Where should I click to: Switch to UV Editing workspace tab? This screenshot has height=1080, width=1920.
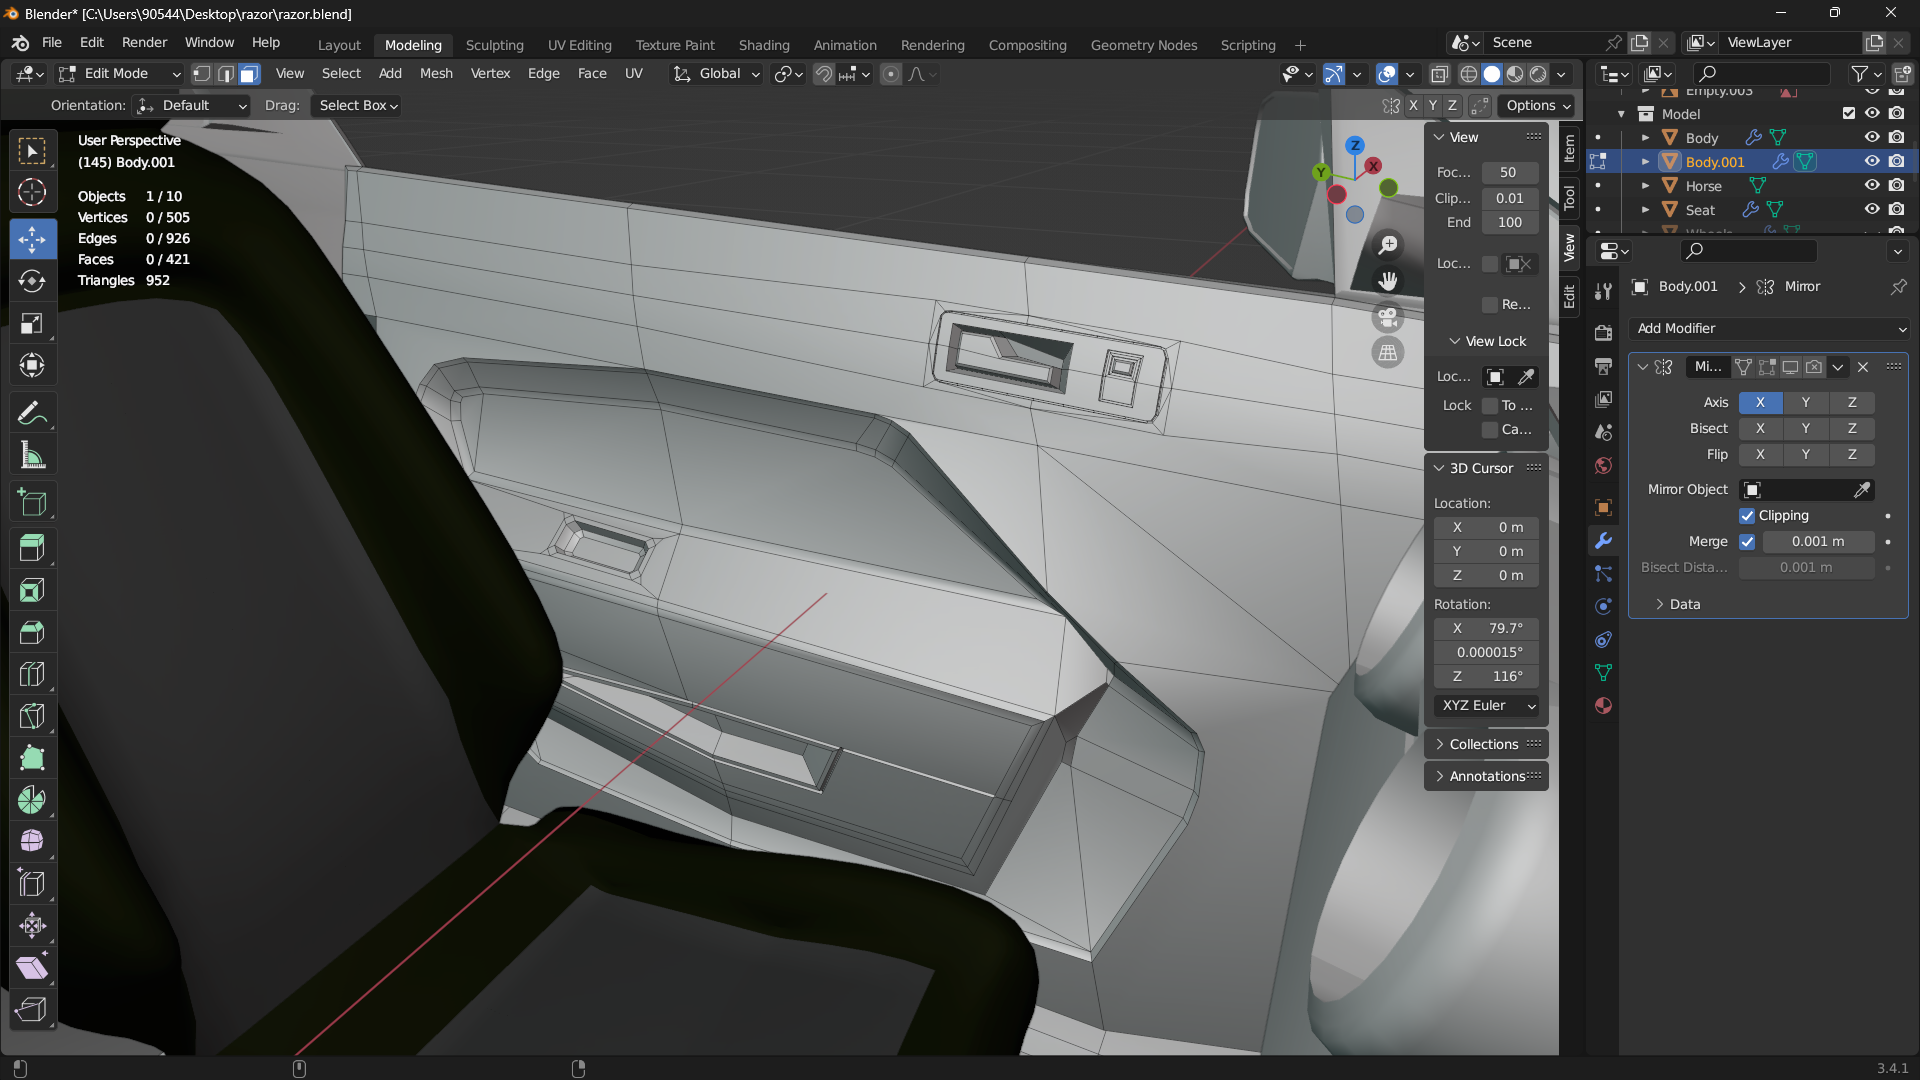point(579,45)
